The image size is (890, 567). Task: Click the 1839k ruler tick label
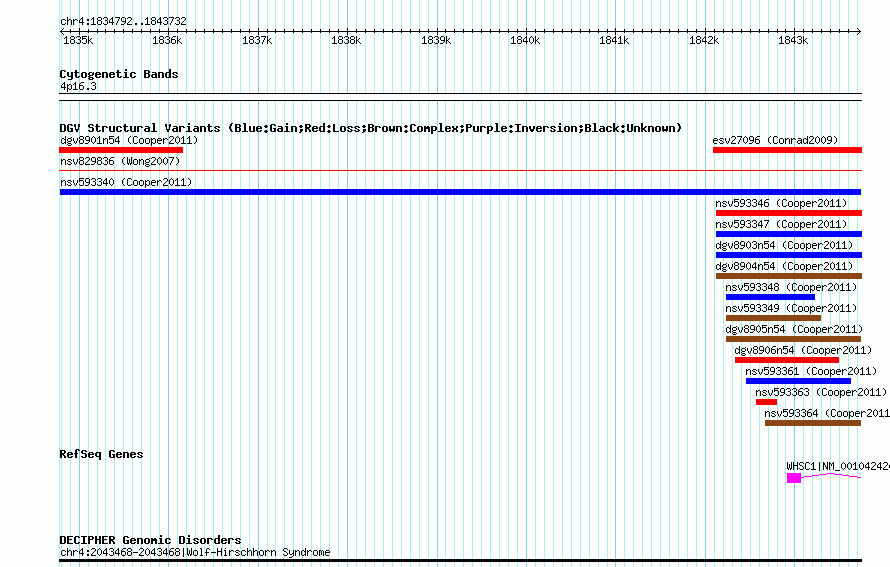point(436,40)
